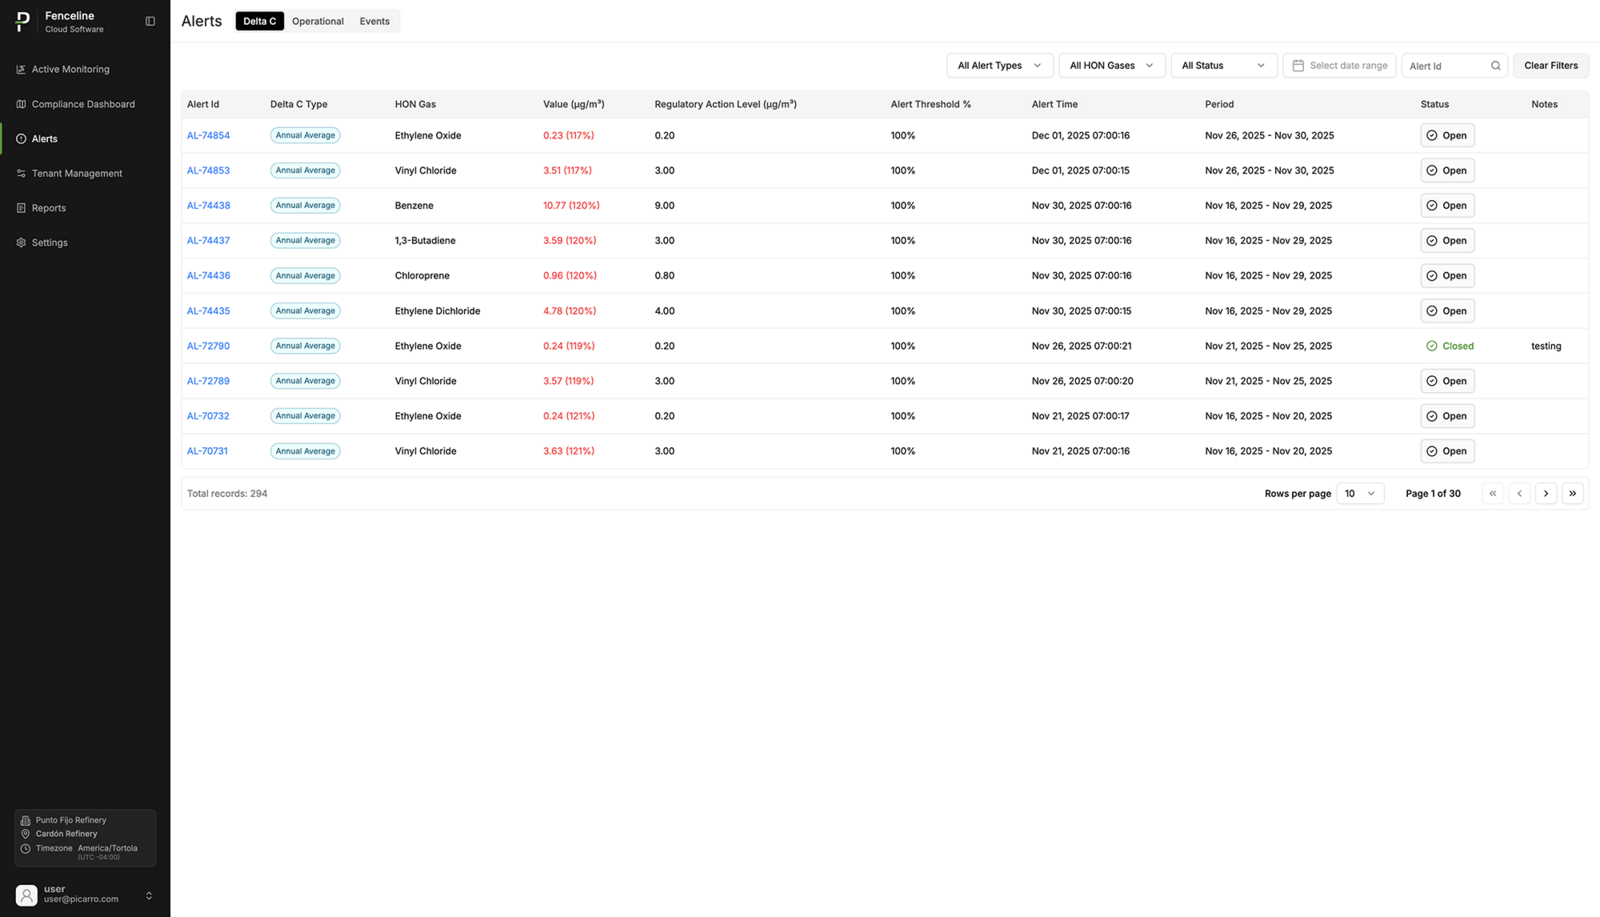Image resolution: width=1600 pixels, height=917 pixels.
Task: Open alert AL-74438 details link
Action: pyautogui.click(x=208, y=205)
